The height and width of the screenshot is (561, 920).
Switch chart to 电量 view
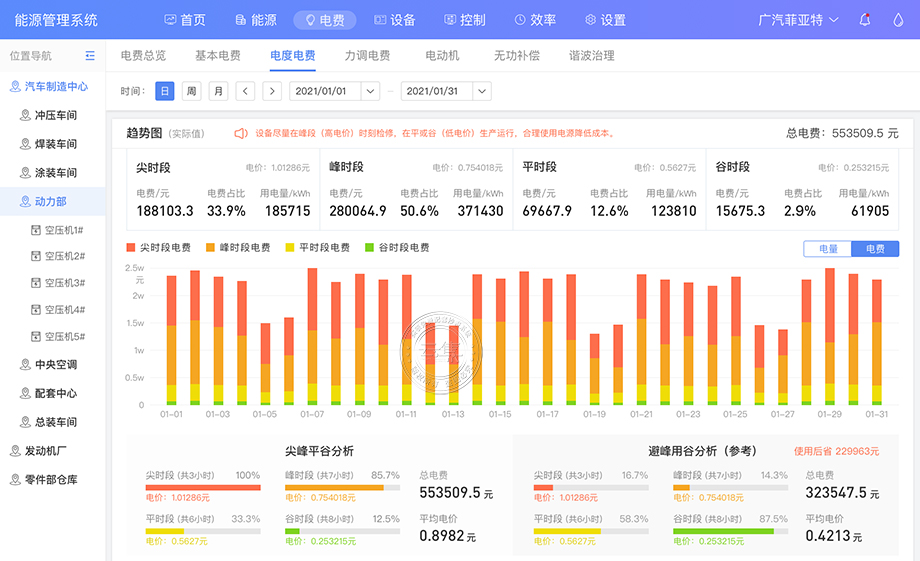click(x=827, y=249)
